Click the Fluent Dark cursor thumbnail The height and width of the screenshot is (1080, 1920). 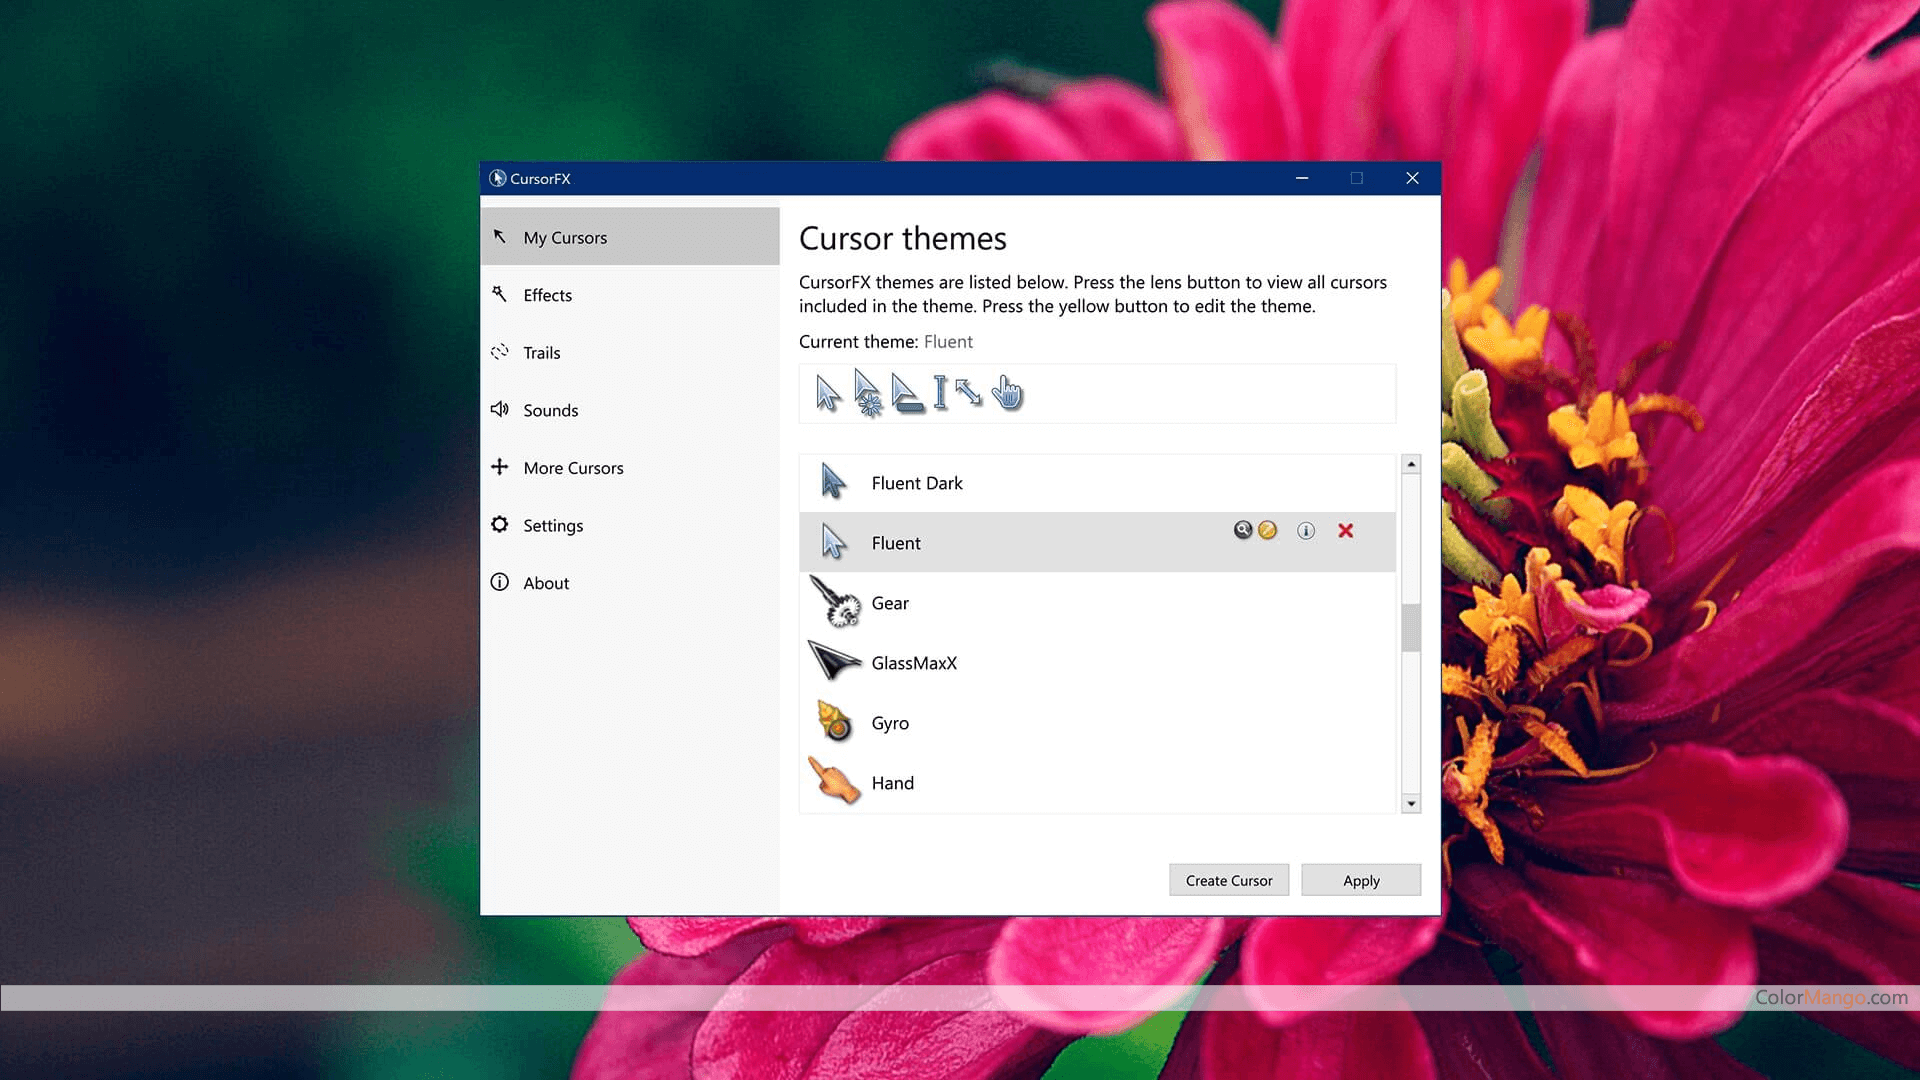tap(833, 481)
